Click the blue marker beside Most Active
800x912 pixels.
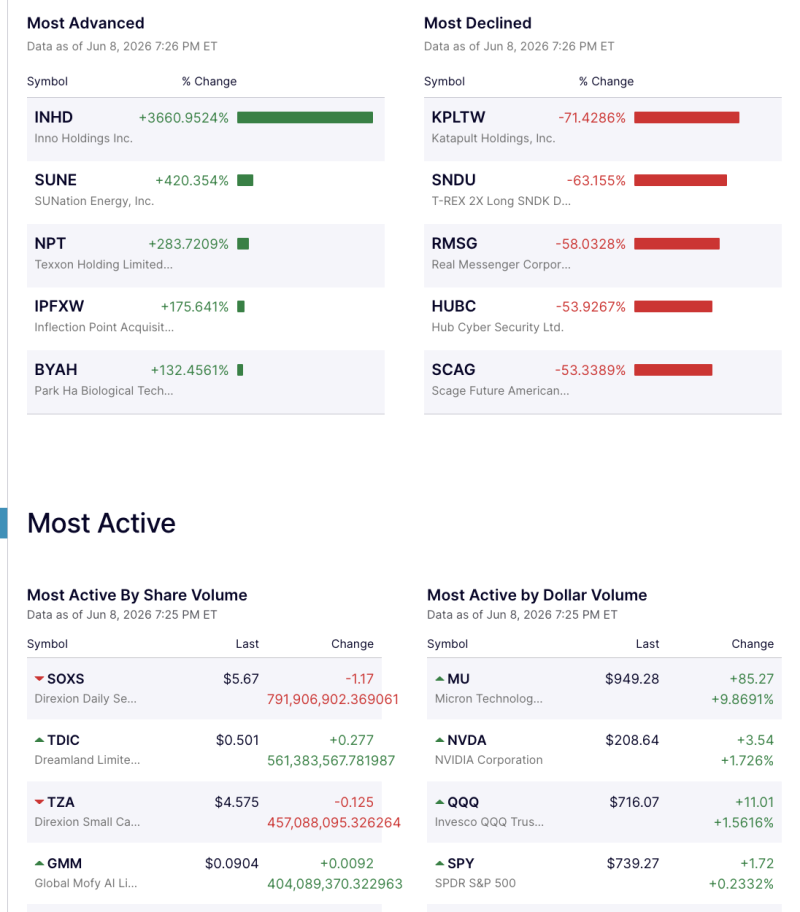[3, 523]
